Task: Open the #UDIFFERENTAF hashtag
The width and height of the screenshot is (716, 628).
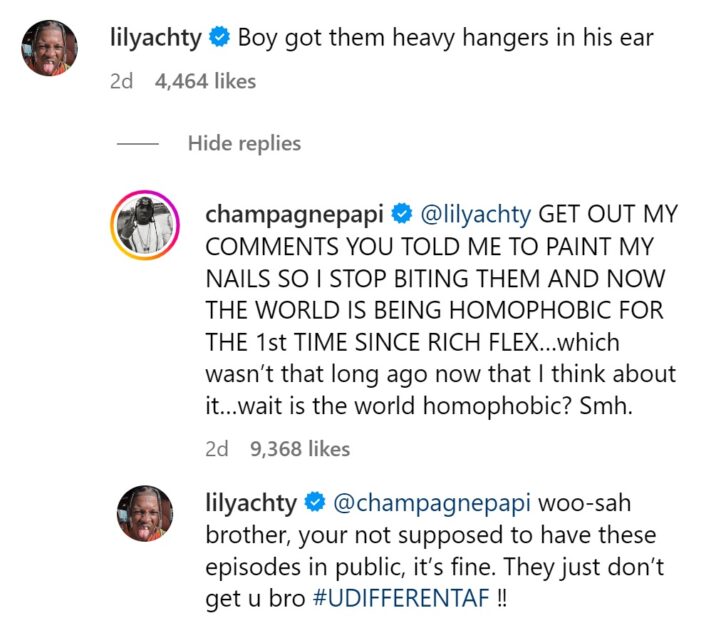Action: pyautogui.click(x=401, y=598)
